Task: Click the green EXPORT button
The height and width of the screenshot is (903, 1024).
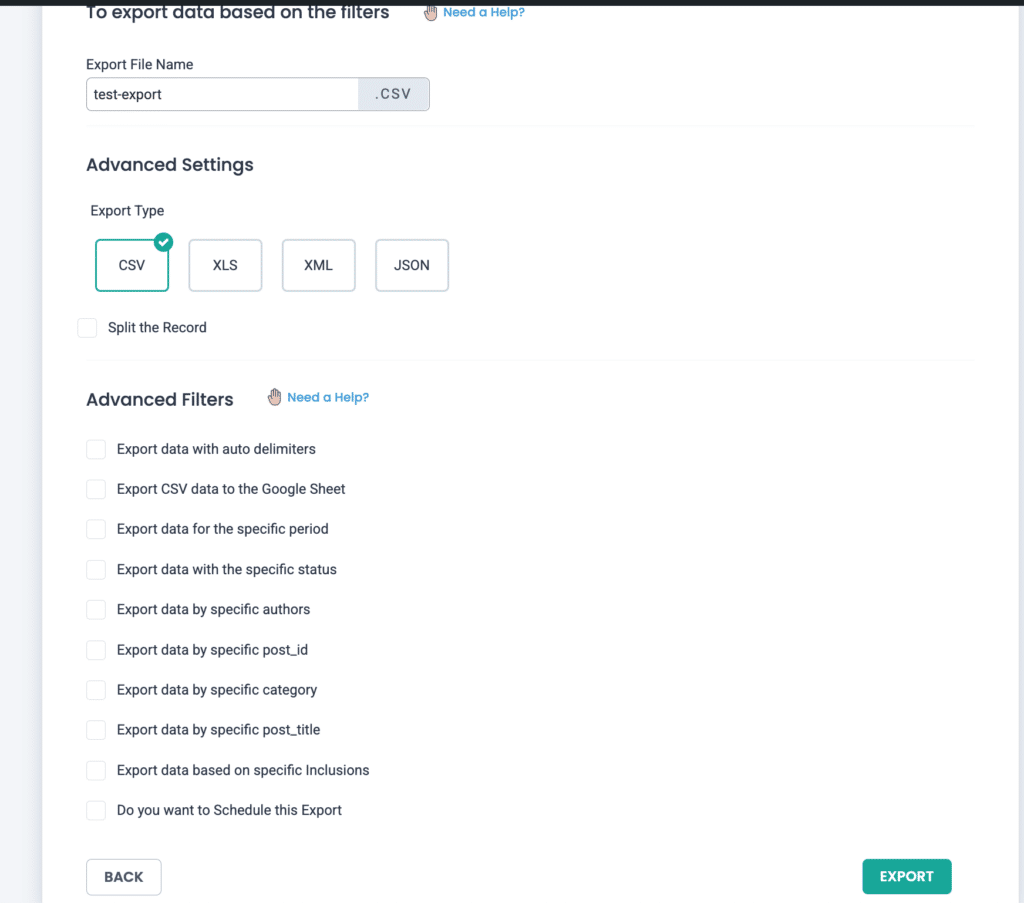Action: (x=906, y=876)
